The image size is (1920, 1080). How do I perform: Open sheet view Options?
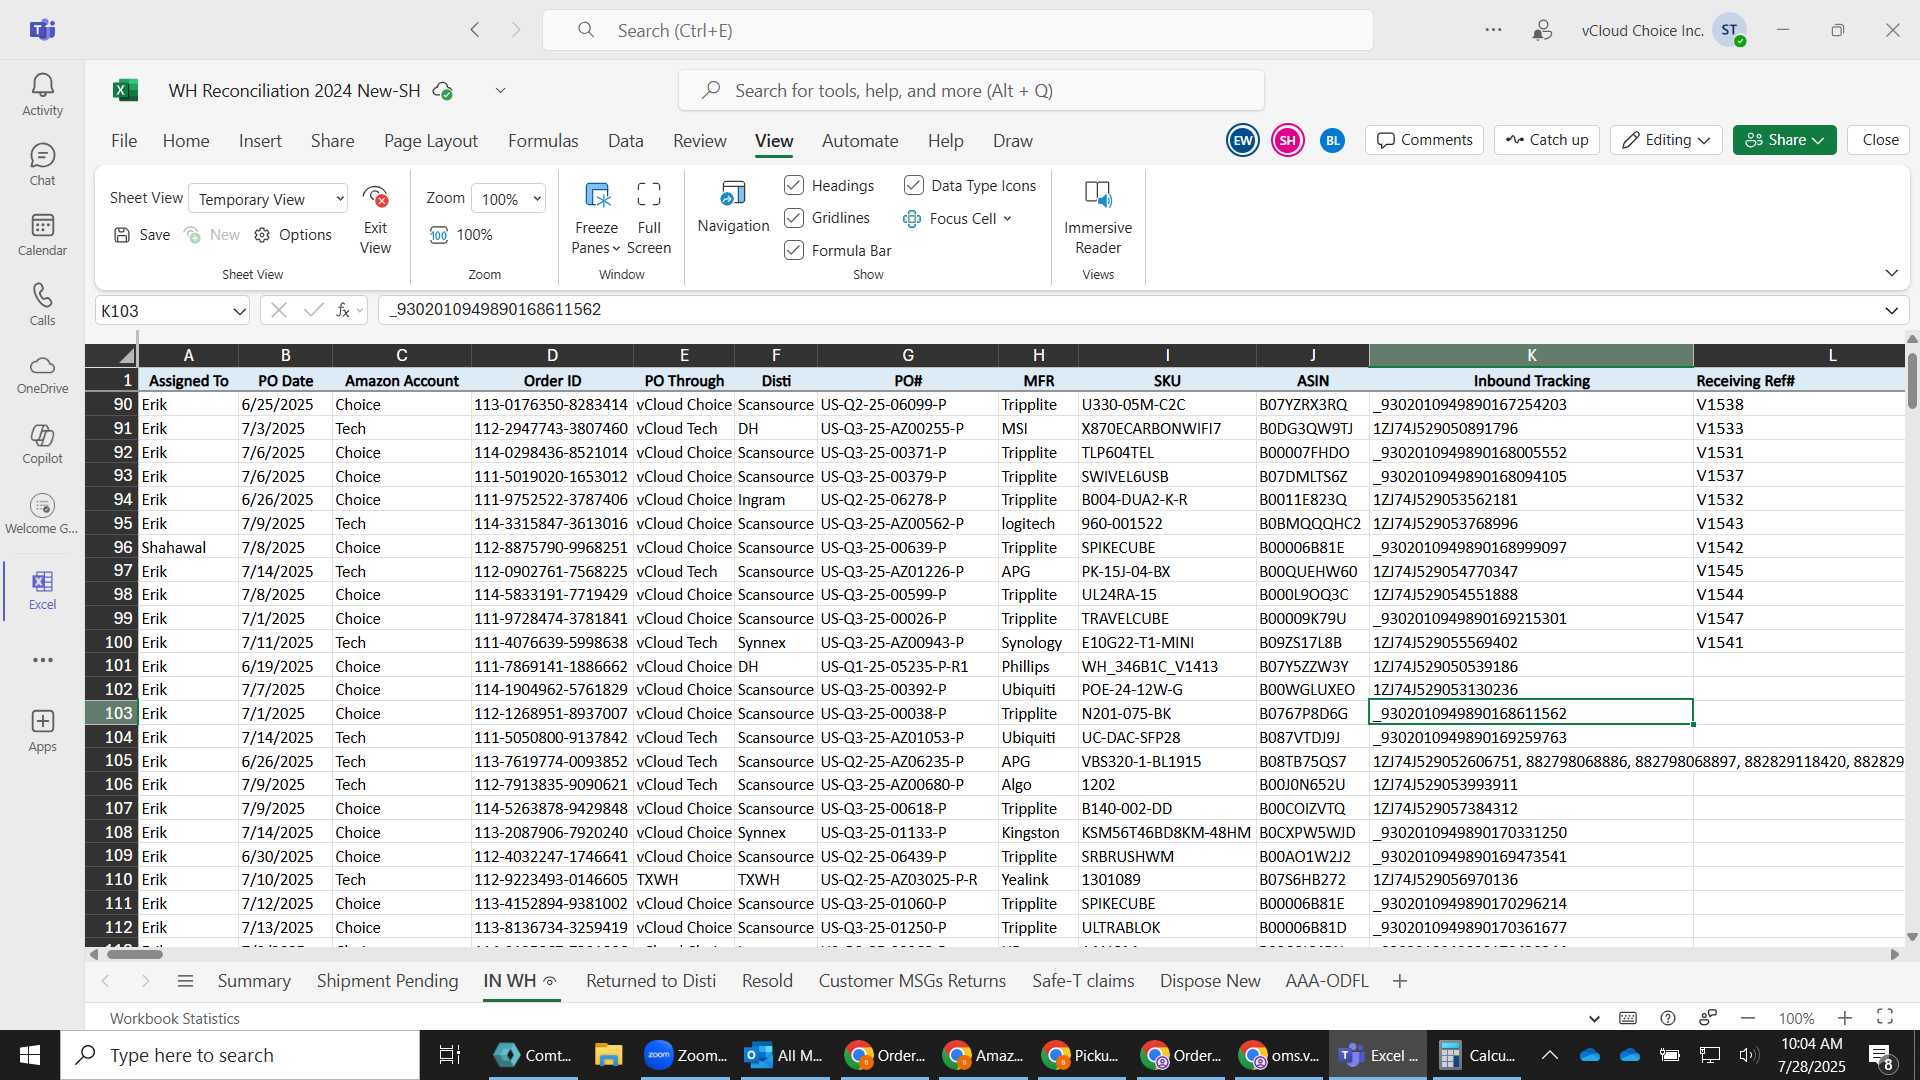click(293, 235)
